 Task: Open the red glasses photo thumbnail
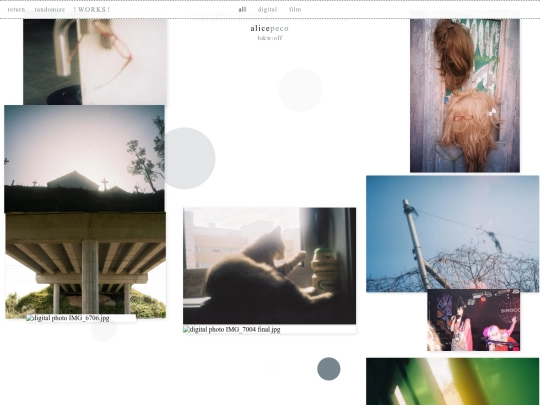click(x=95, y=62)
